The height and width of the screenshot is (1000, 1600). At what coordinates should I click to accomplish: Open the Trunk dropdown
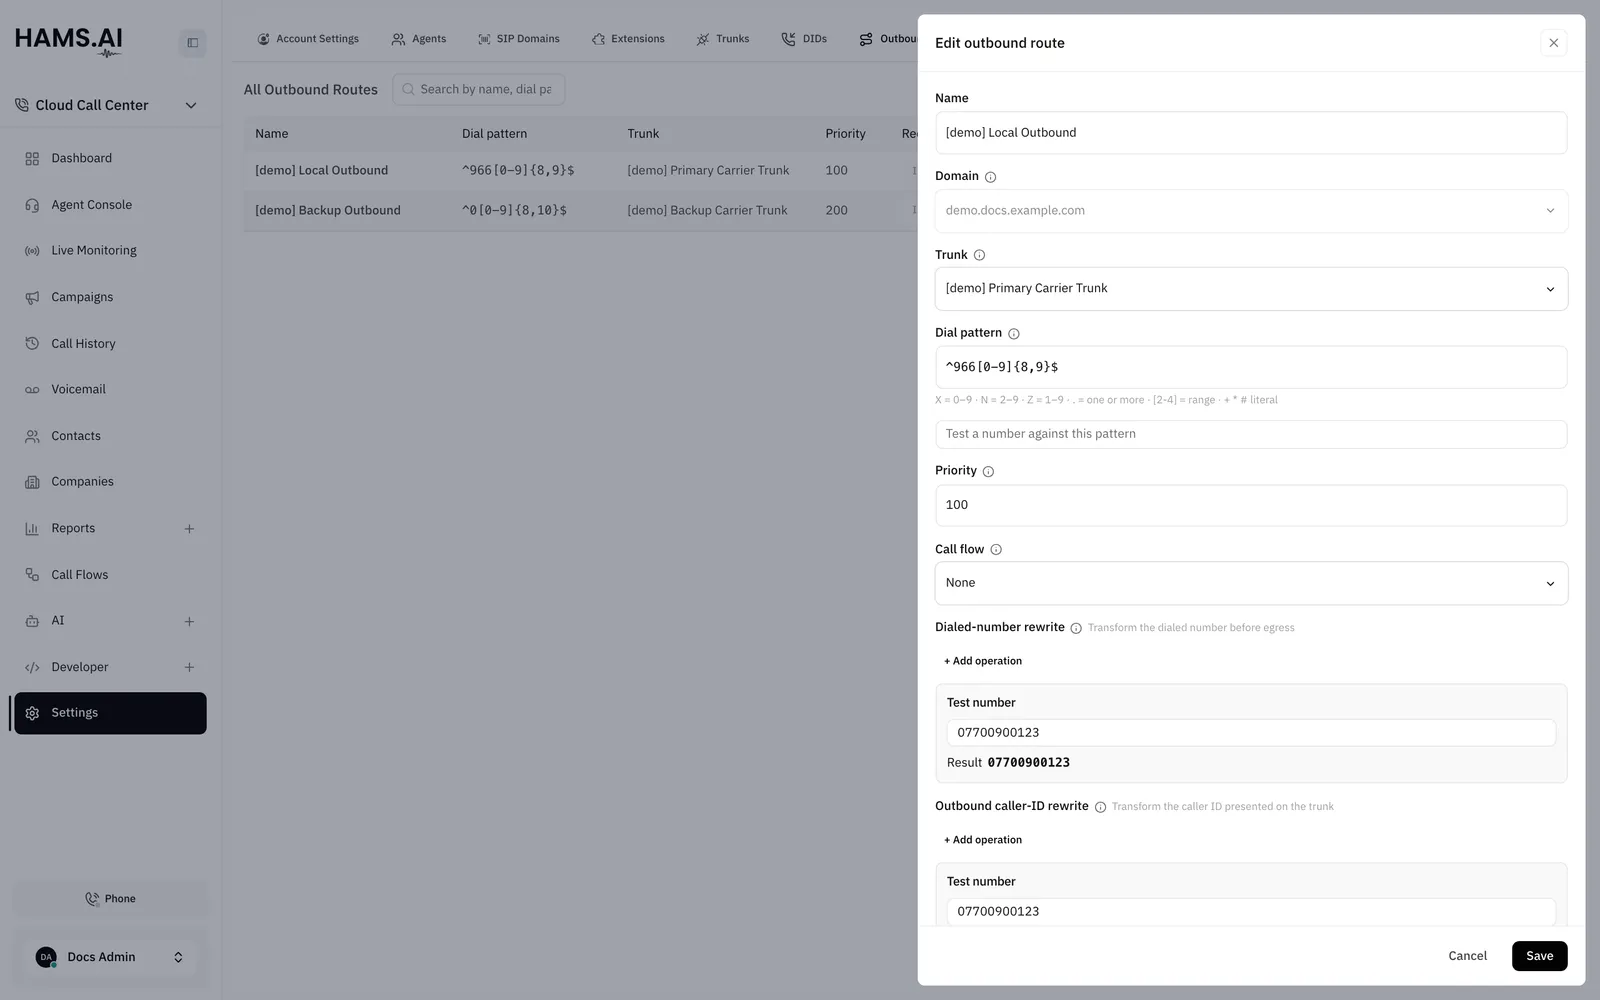click(x=1251, y=289)
